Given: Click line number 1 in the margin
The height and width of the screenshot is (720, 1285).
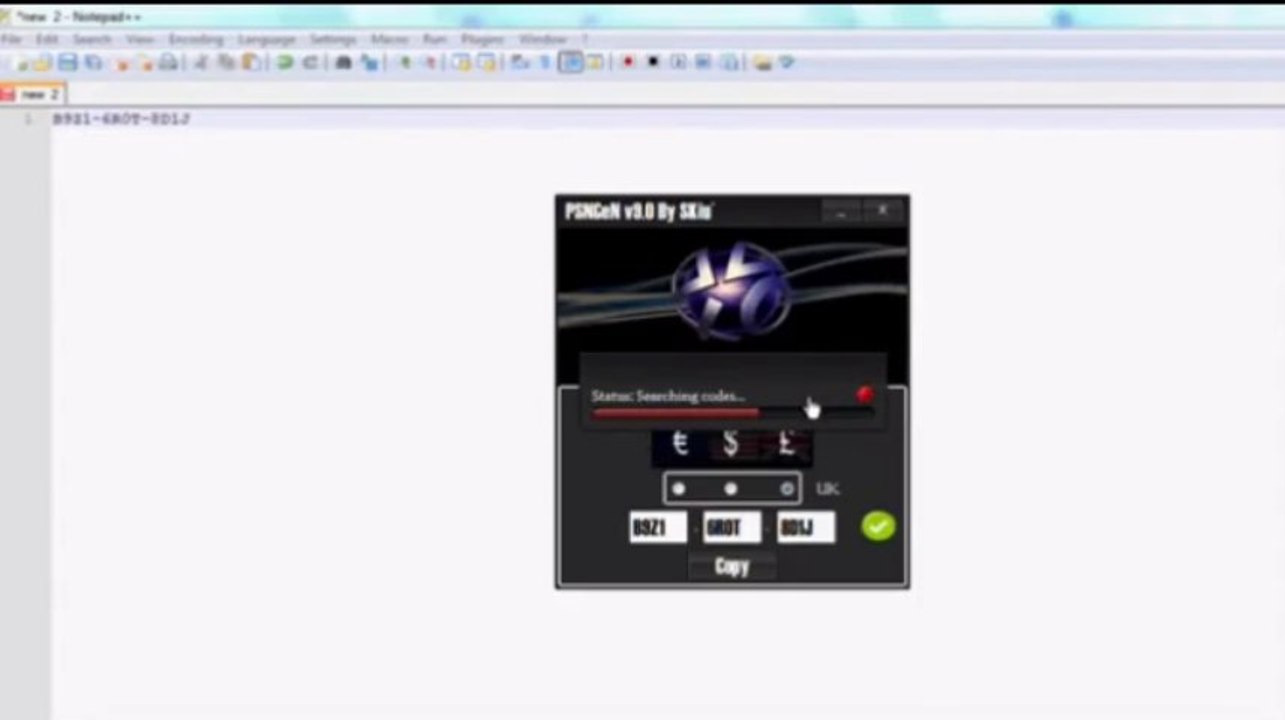Looking at the screenshot, I should point(28,118).
